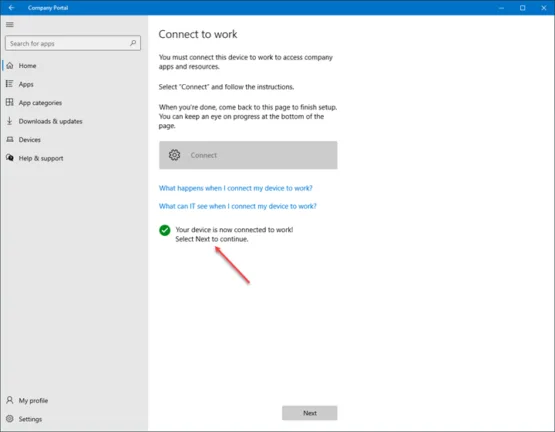Screen dimensions: 555x432
Task: Click the My profile person icon
Action: pyautogui.click(x=10, y=400)
